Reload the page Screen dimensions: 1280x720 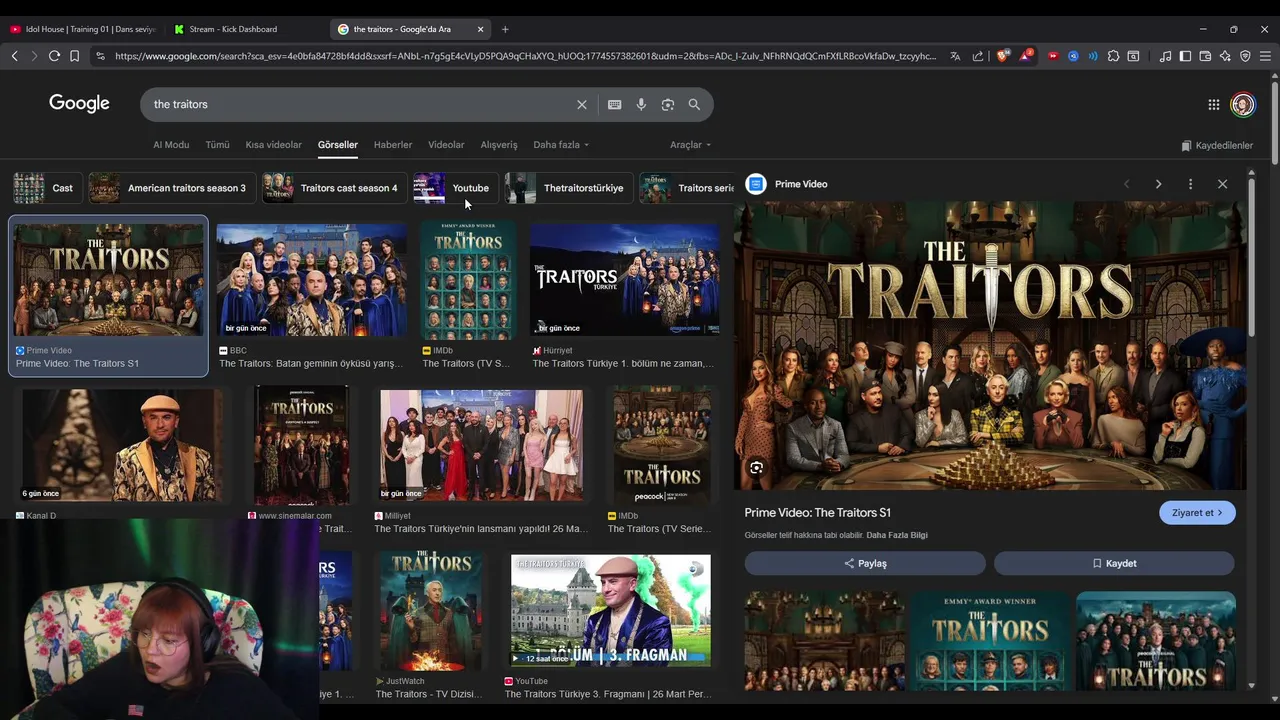coord(54,56)
